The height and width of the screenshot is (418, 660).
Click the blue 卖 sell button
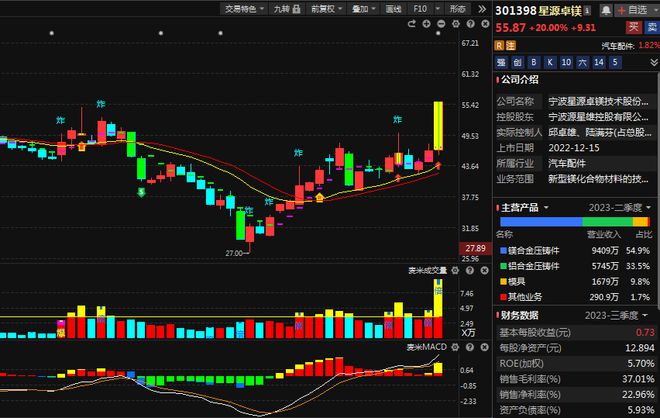tap(652, 27)
